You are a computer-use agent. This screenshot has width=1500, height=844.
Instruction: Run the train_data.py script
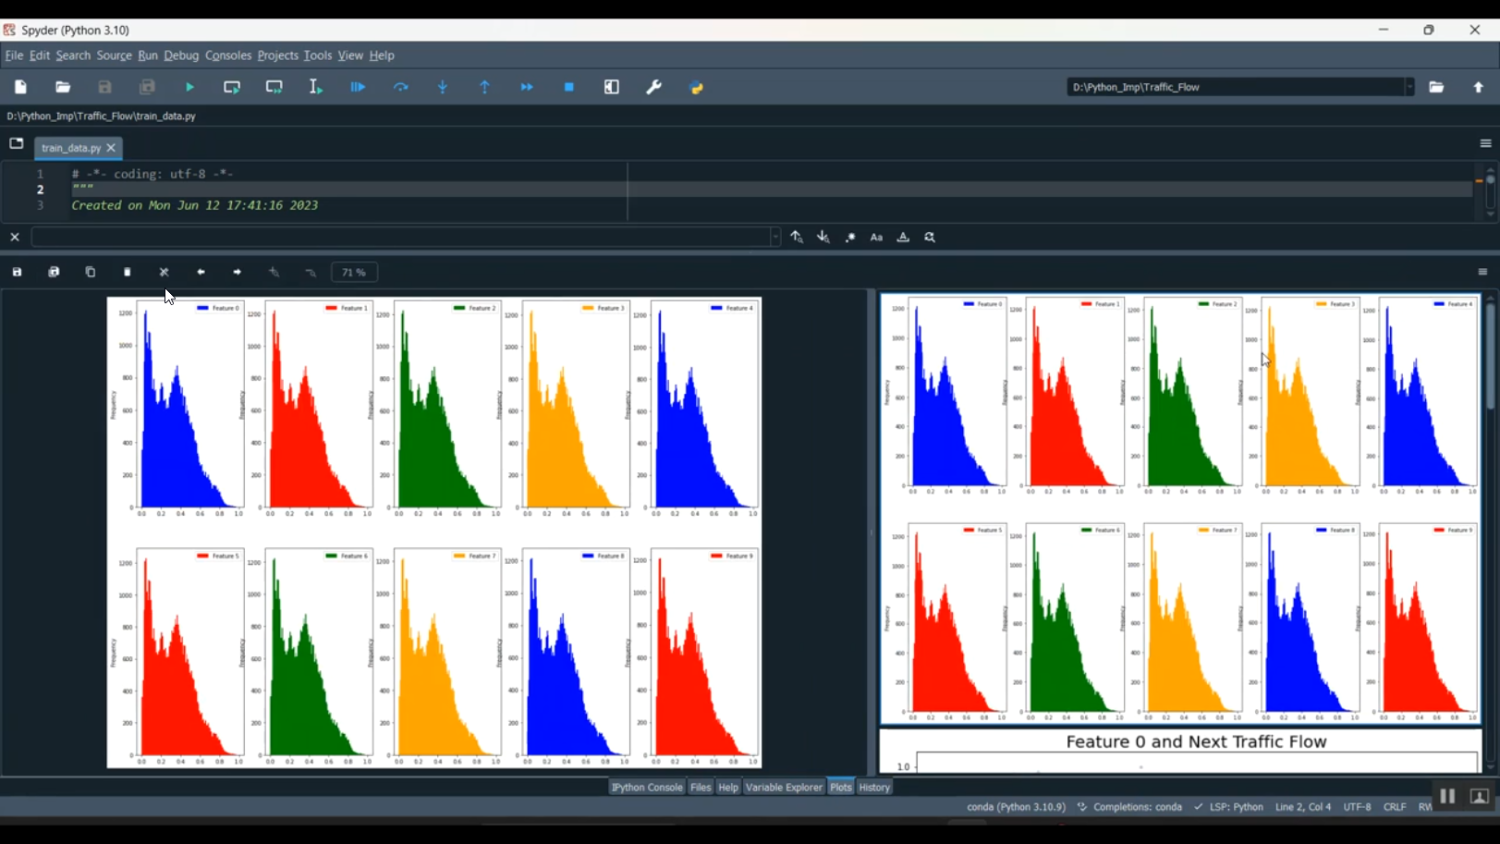click(189, 87)
